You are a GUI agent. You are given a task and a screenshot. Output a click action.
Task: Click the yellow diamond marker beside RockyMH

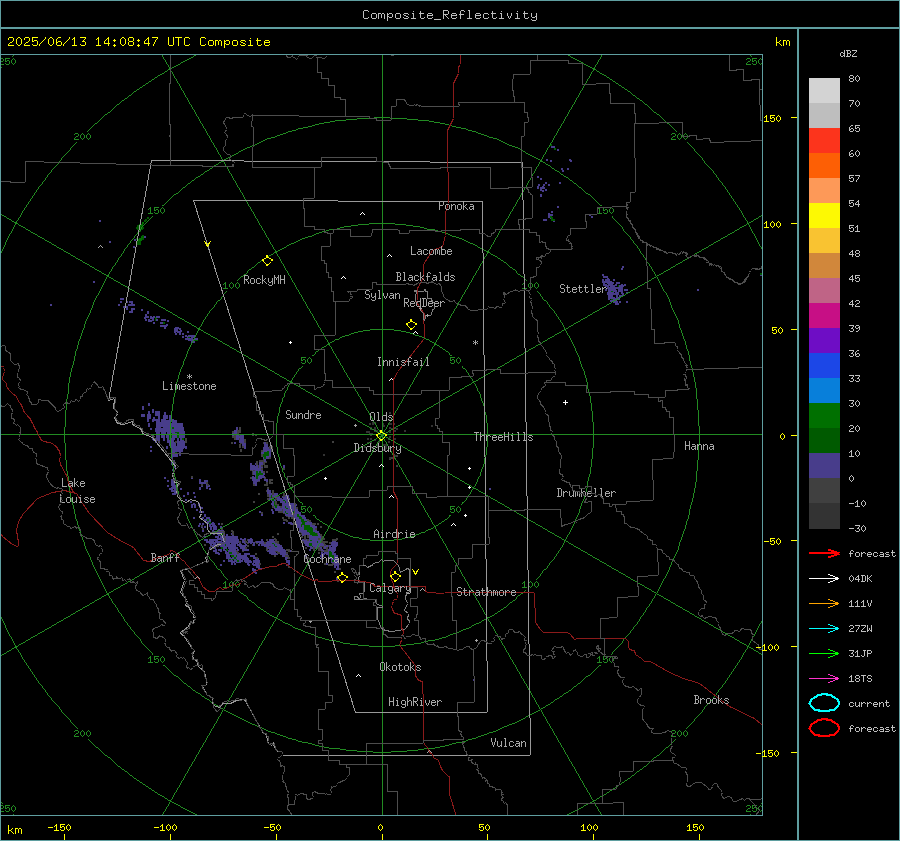click(x=267, y=261)
